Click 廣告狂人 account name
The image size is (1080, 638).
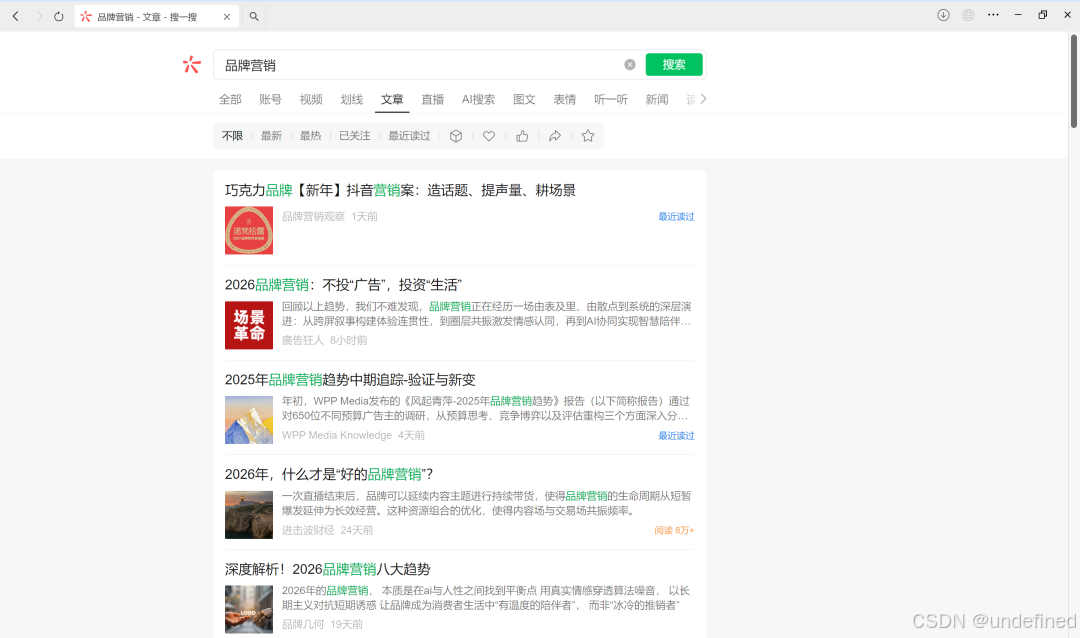coord(302,340)
